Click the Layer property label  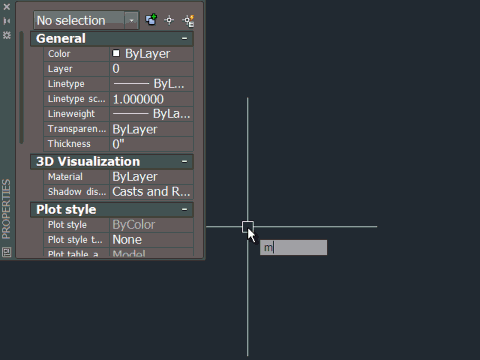[60, 69]
